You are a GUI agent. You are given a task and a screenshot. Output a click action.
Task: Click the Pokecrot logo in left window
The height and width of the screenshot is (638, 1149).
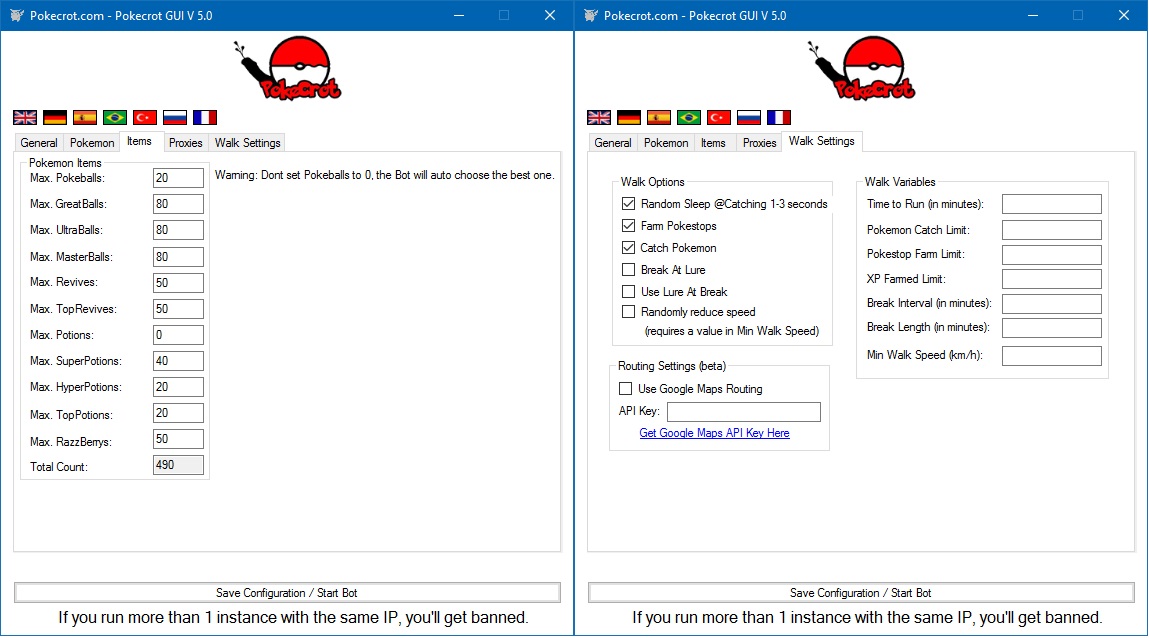click(288, 69)
